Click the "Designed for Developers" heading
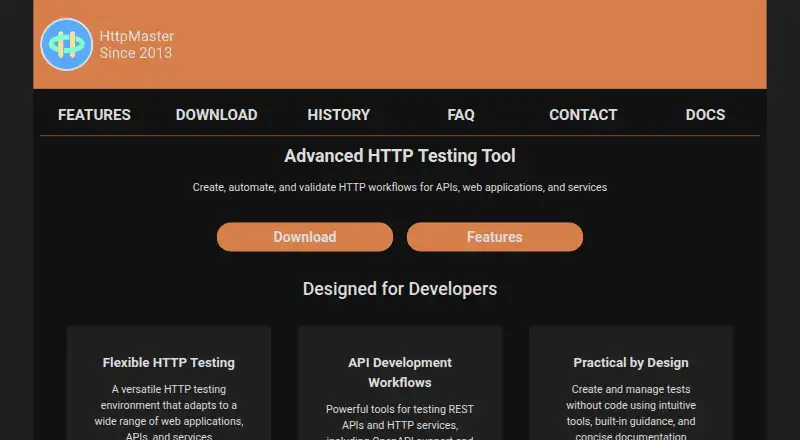This screenshot has height=440, width=800. (x=400, y=289)
